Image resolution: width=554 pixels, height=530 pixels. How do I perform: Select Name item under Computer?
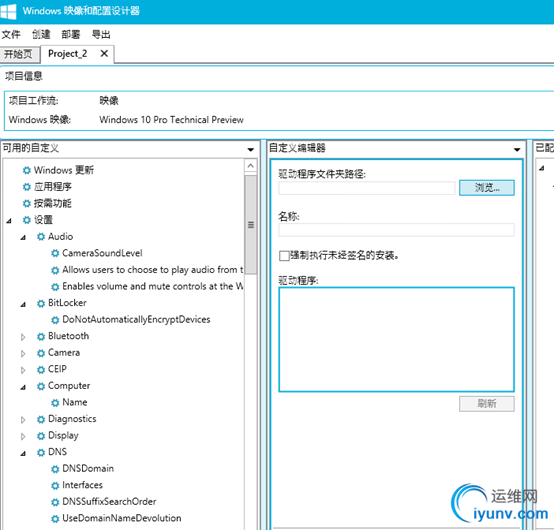pos(75,402)
